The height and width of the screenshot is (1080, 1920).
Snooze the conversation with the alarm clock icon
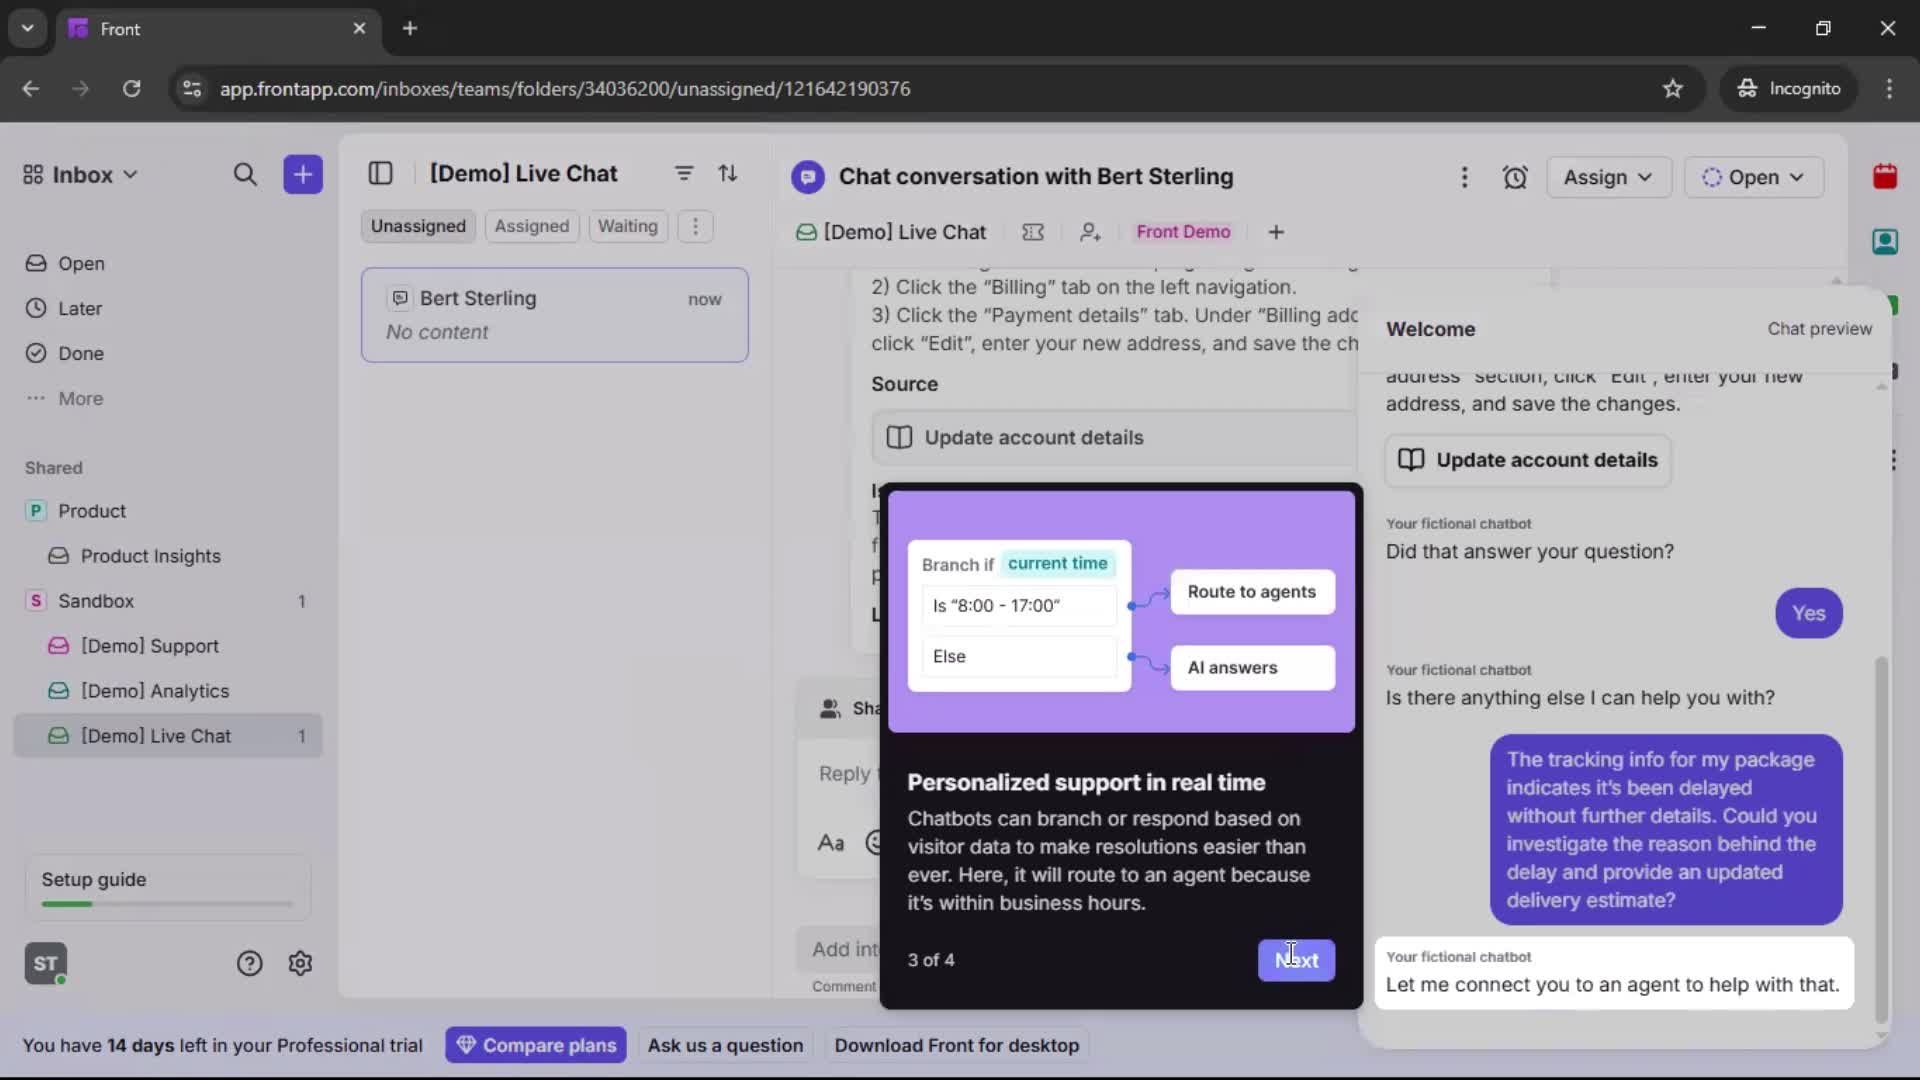pyautogui.click(x=1515, y=177)
